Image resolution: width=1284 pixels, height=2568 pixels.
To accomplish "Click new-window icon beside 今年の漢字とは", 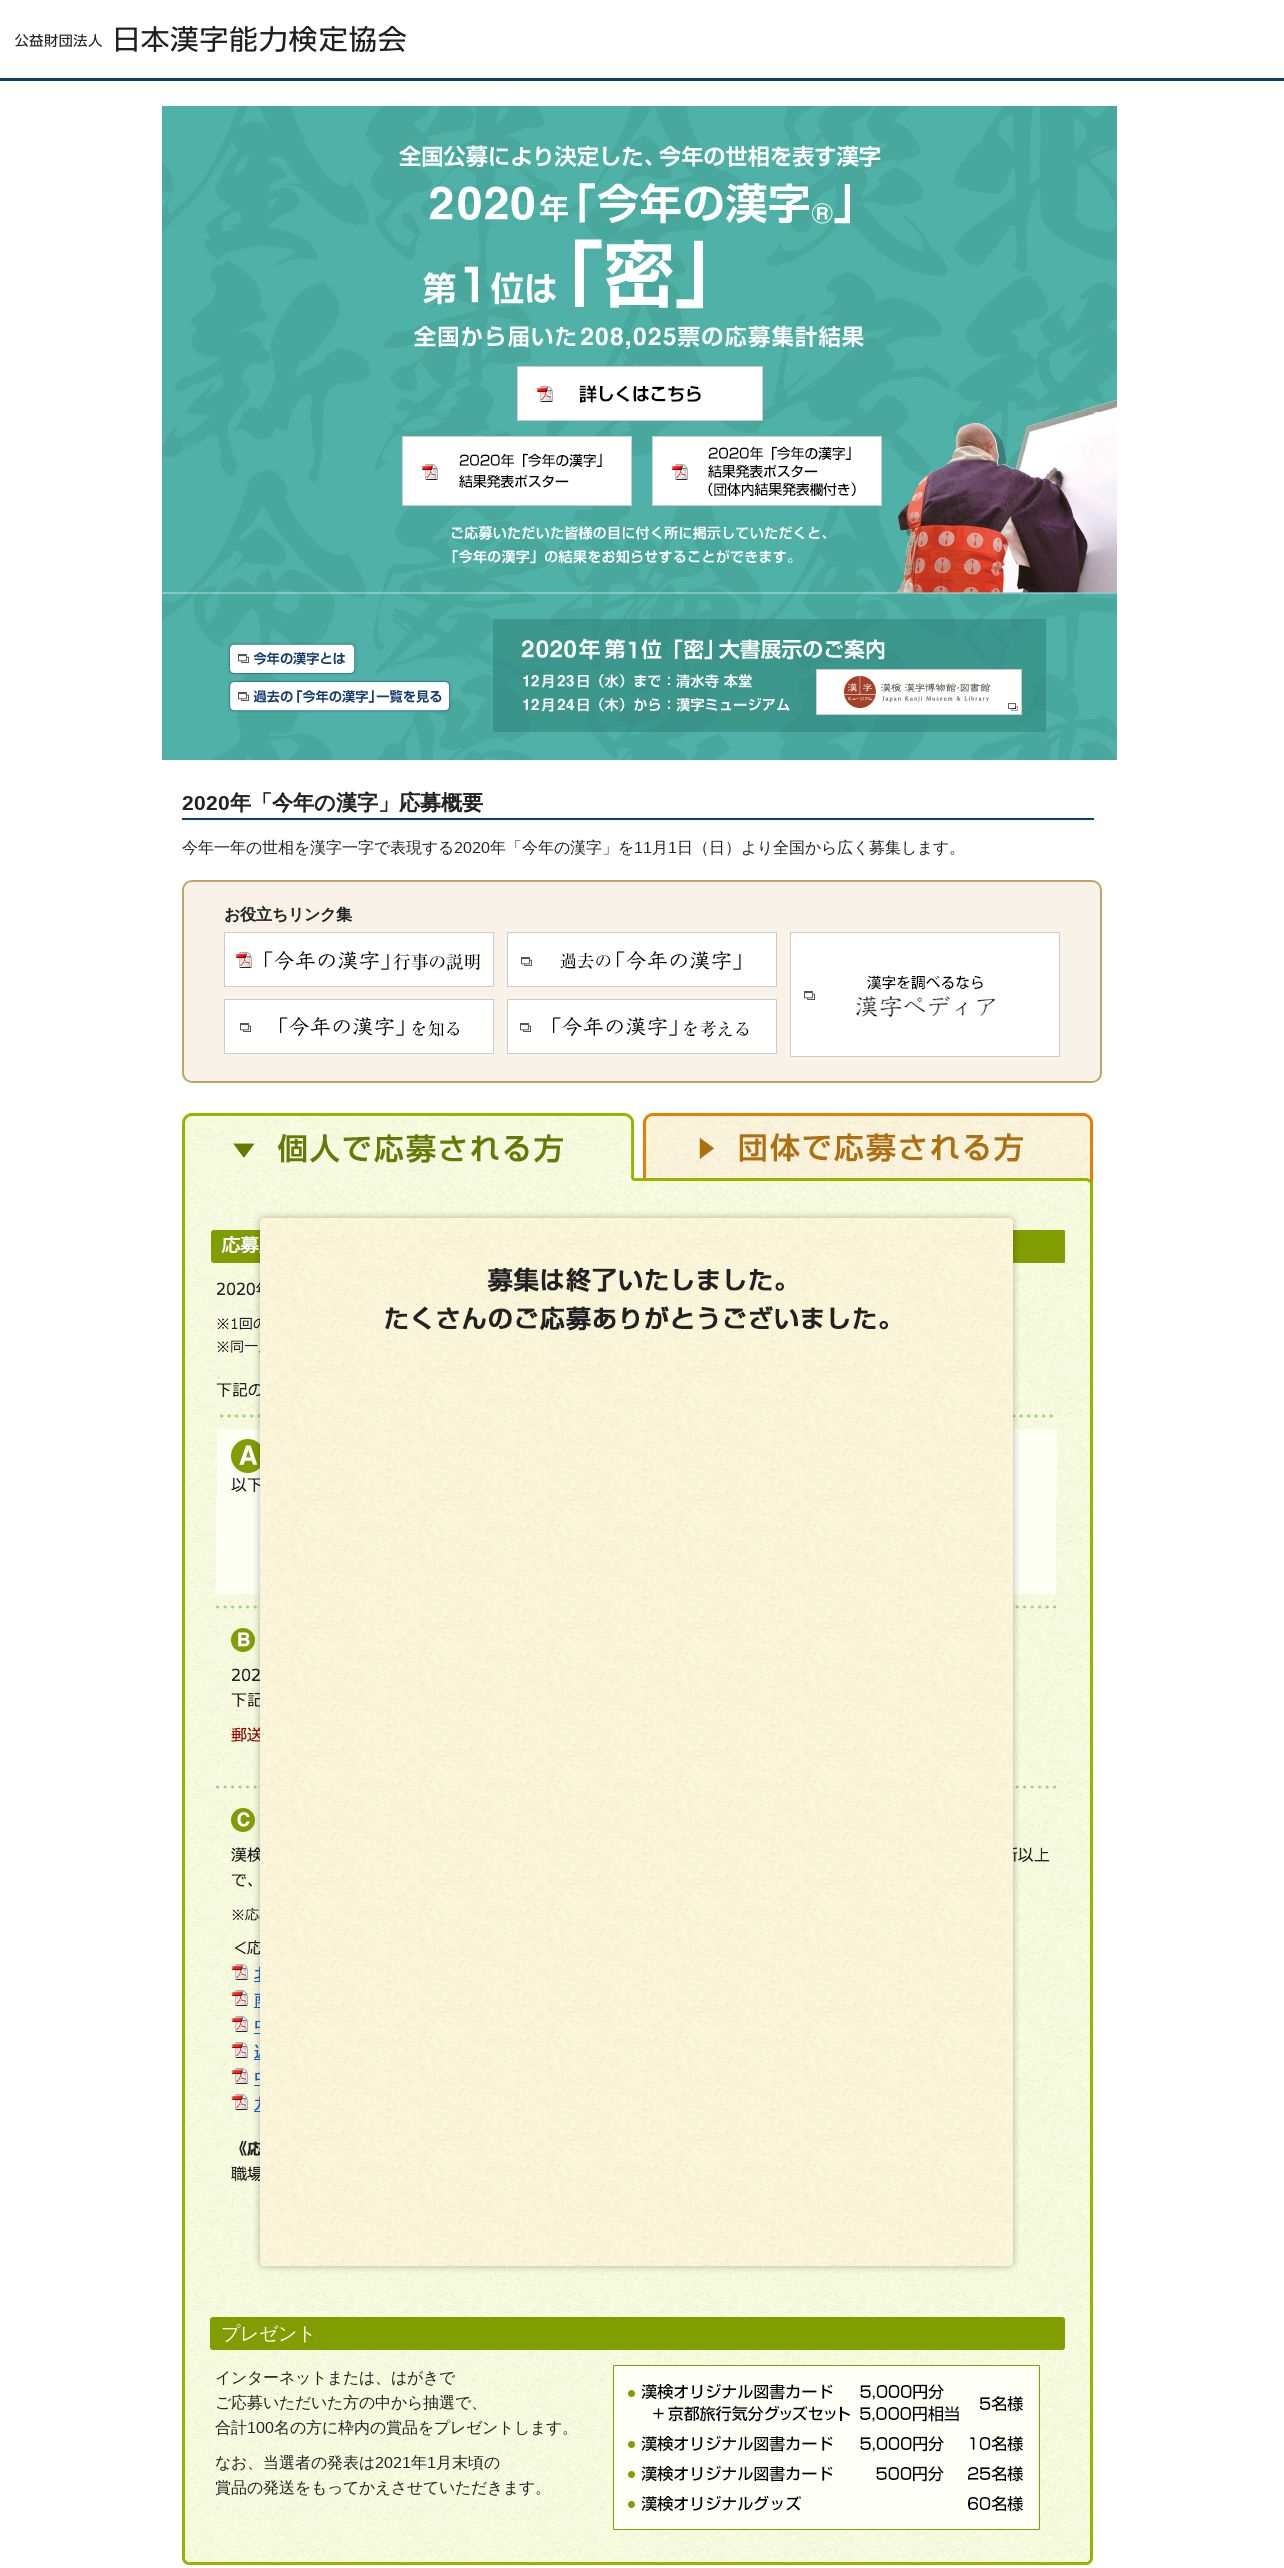I will [243, 659].
